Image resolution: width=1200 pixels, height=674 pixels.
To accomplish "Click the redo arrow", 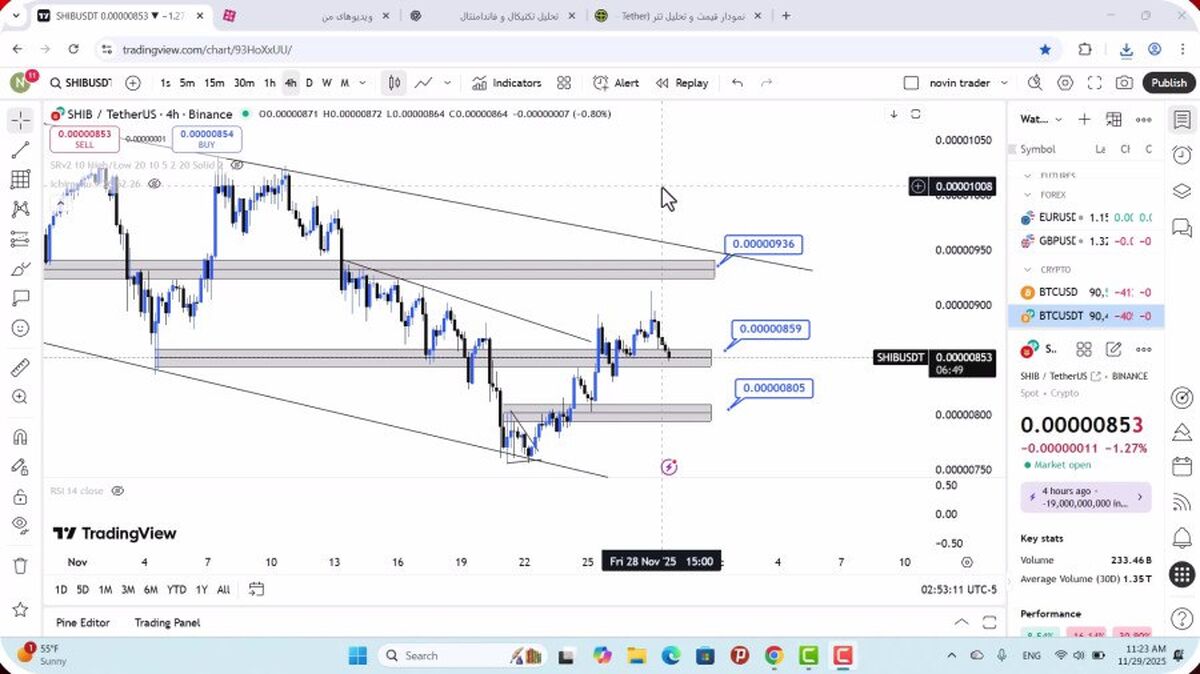I will pyautogui.click(x=767, y=83).
